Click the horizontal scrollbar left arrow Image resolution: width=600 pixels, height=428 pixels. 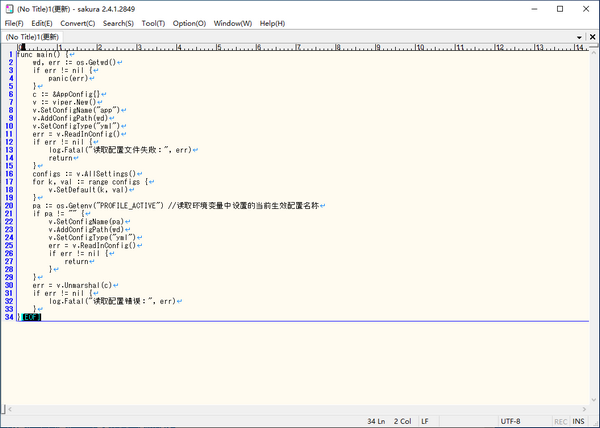coord(6,407)
